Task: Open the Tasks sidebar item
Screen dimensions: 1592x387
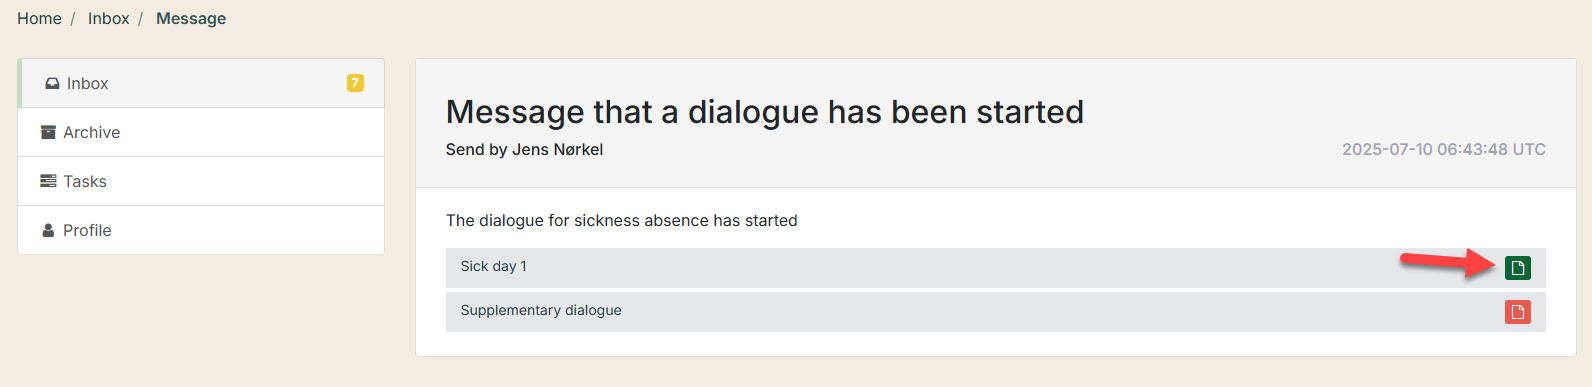Action: (x=201, y=181)
